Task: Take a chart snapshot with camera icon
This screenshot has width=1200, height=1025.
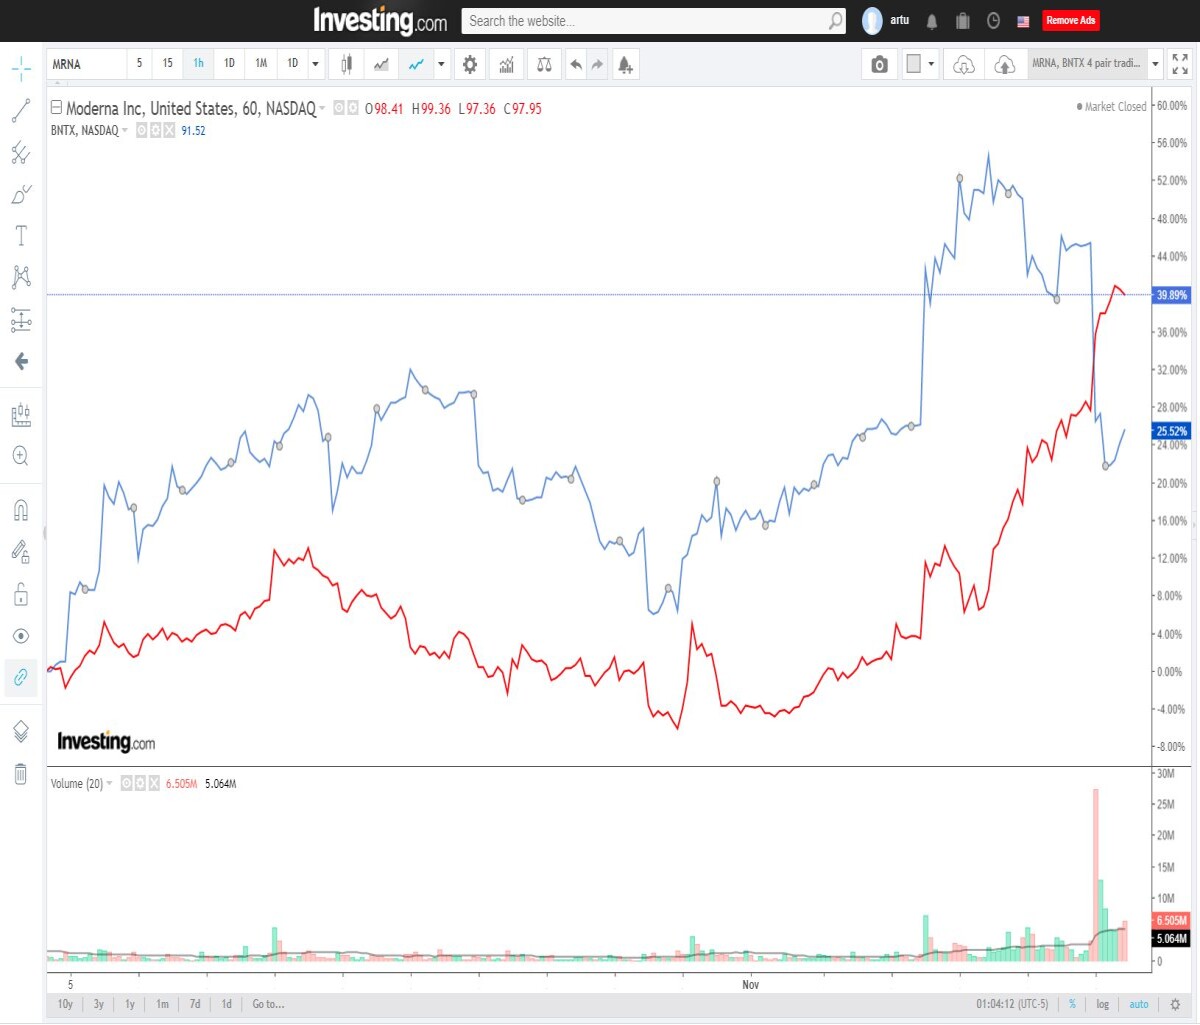Action: tap(879, 64)
